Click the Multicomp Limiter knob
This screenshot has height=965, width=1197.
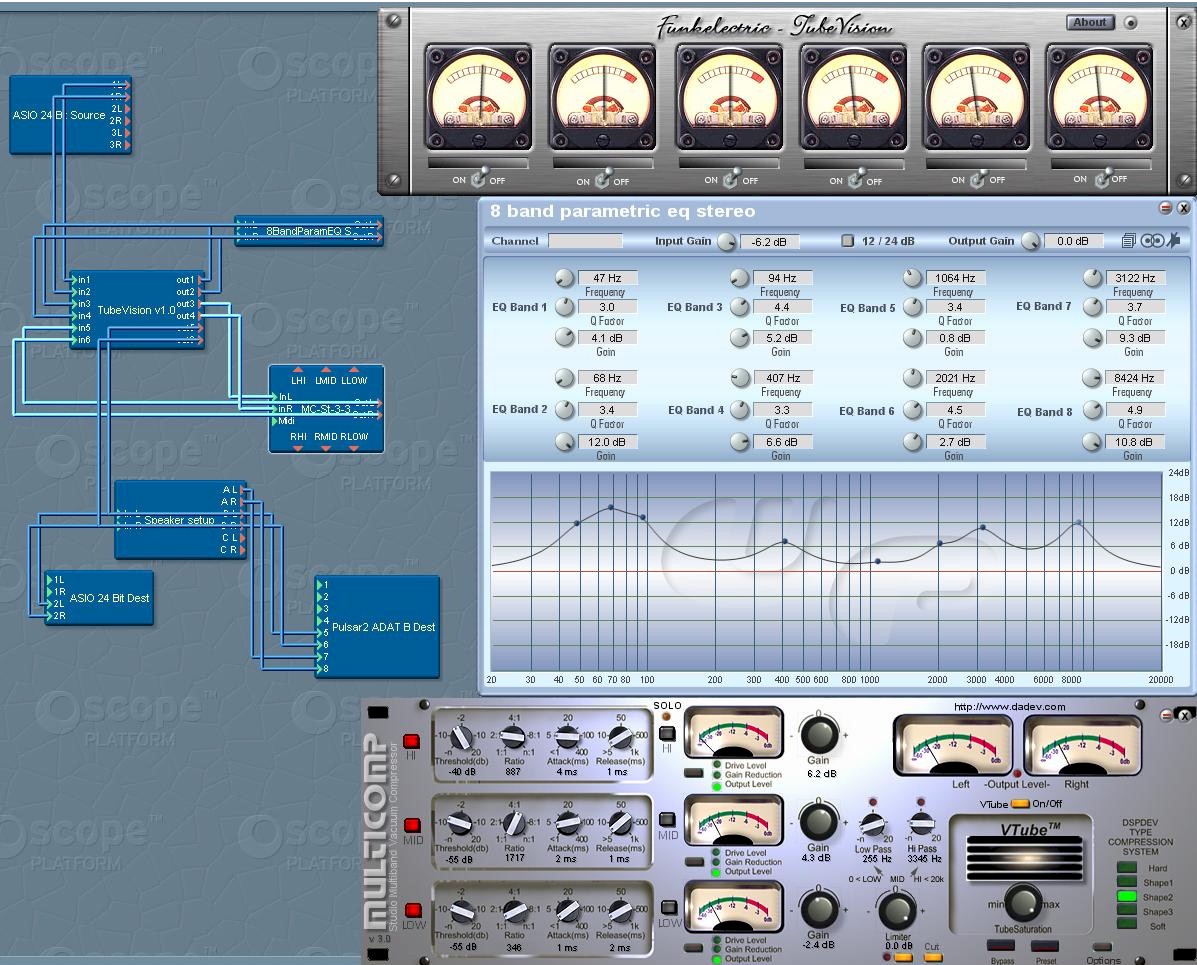[898, 911]
